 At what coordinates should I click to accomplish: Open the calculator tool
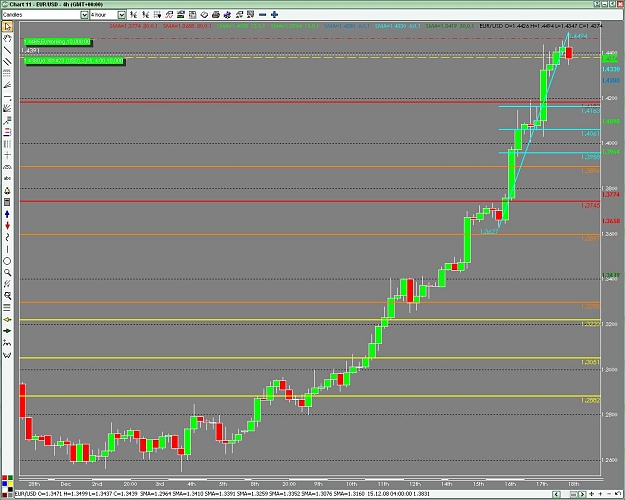point(7,202)
